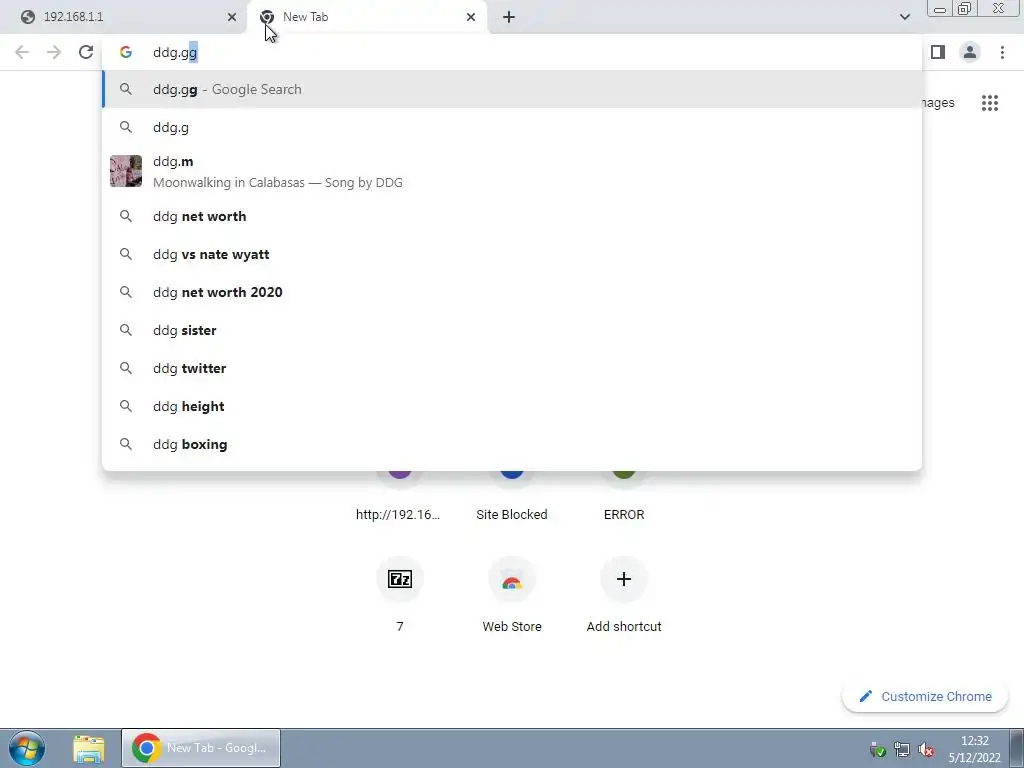This screenshot has width=1024, height=768.
Task: Open Windows Explorer from taskbar
Action: (x=89, y=748)
